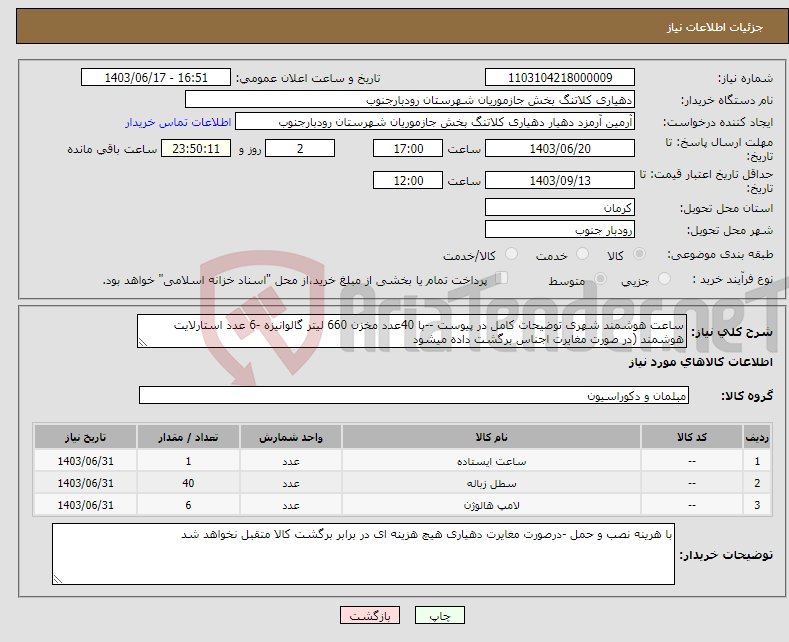Click the چاپ print button
Image resolution: width=789 pixels, height=642 pixels.
click(439, 615)
